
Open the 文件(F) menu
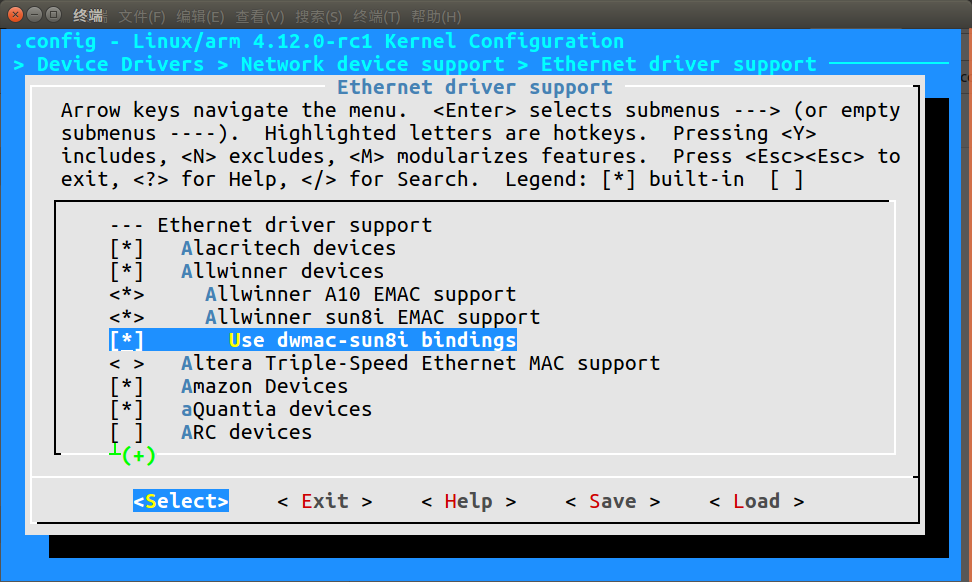[x=141, y=16]
